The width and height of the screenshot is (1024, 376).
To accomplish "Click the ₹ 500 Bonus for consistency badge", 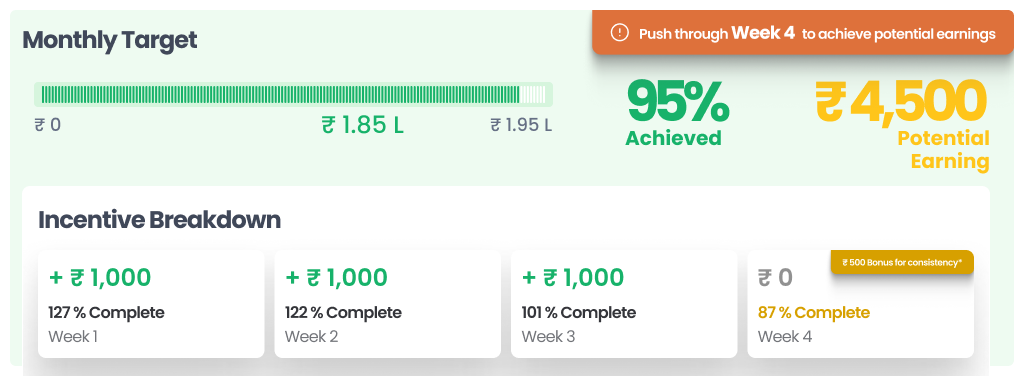I will (x=902, y=262).
